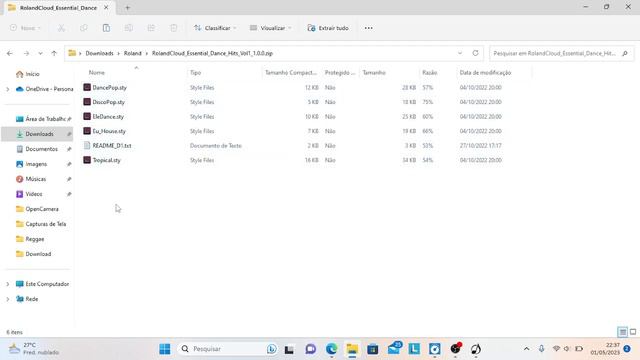The height and width of the screenshot is (360, 640).
Task: Switch to large icons view in status bar
Action: (x=633, y=332)
